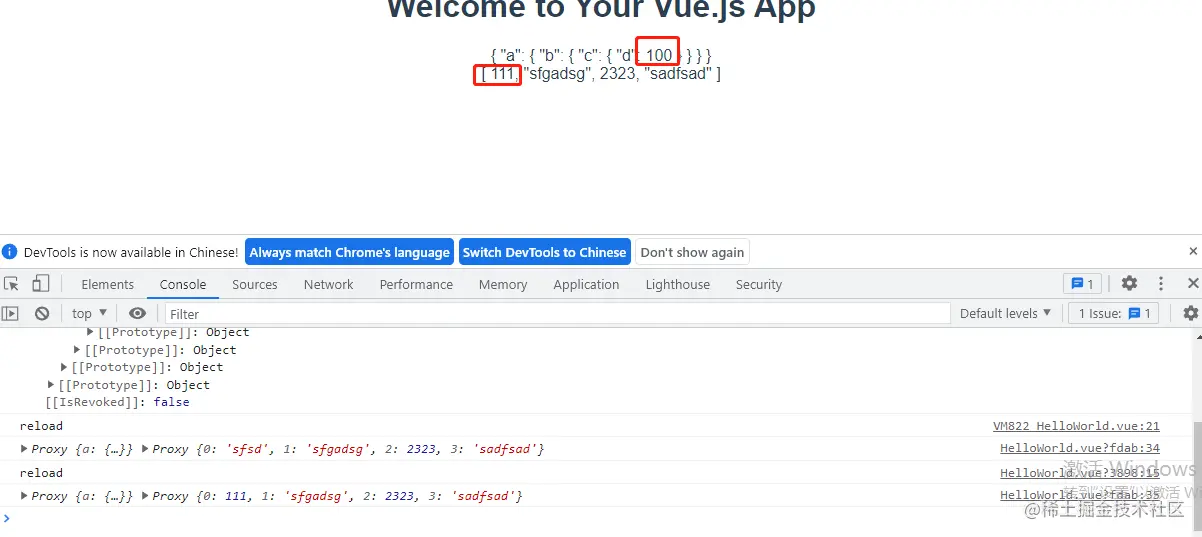Click the info icon in notification bar
The height and width of the screenshot is (537, 1202).
pos(9,252)
